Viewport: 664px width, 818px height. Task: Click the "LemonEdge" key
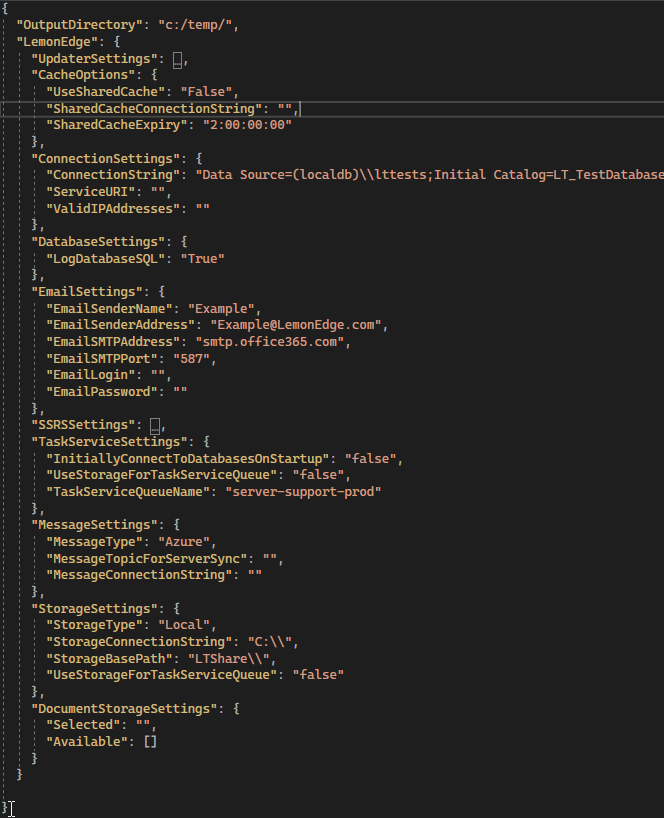[x=57, y=42]
